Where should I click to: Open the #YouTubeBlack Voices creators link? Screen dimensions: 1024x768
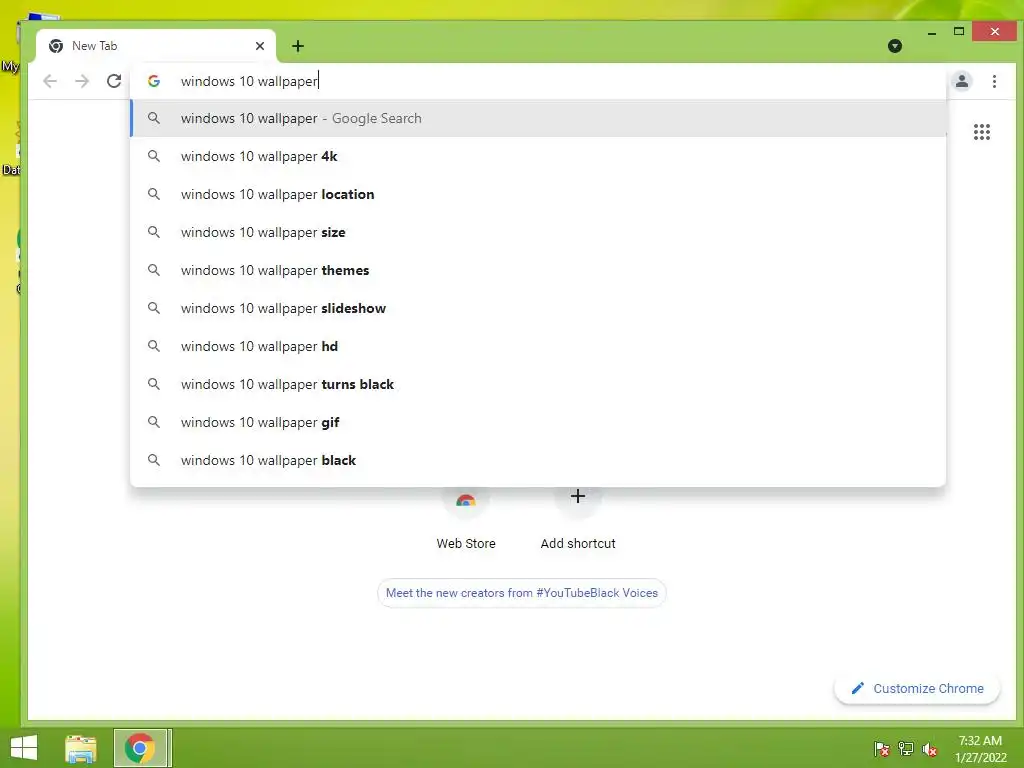522,593
